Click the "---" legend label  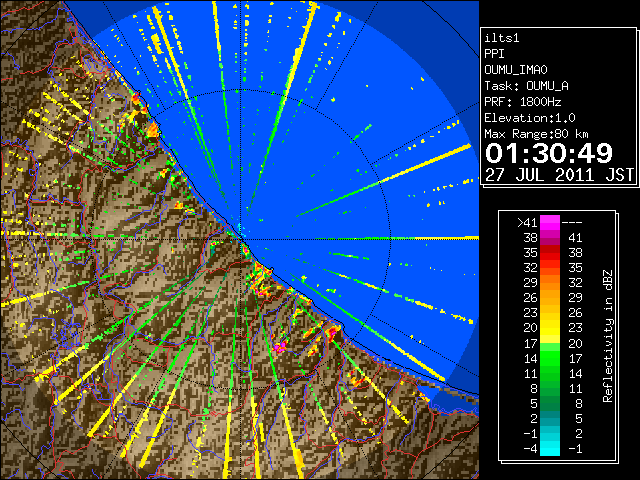click(x=572, y=222)
